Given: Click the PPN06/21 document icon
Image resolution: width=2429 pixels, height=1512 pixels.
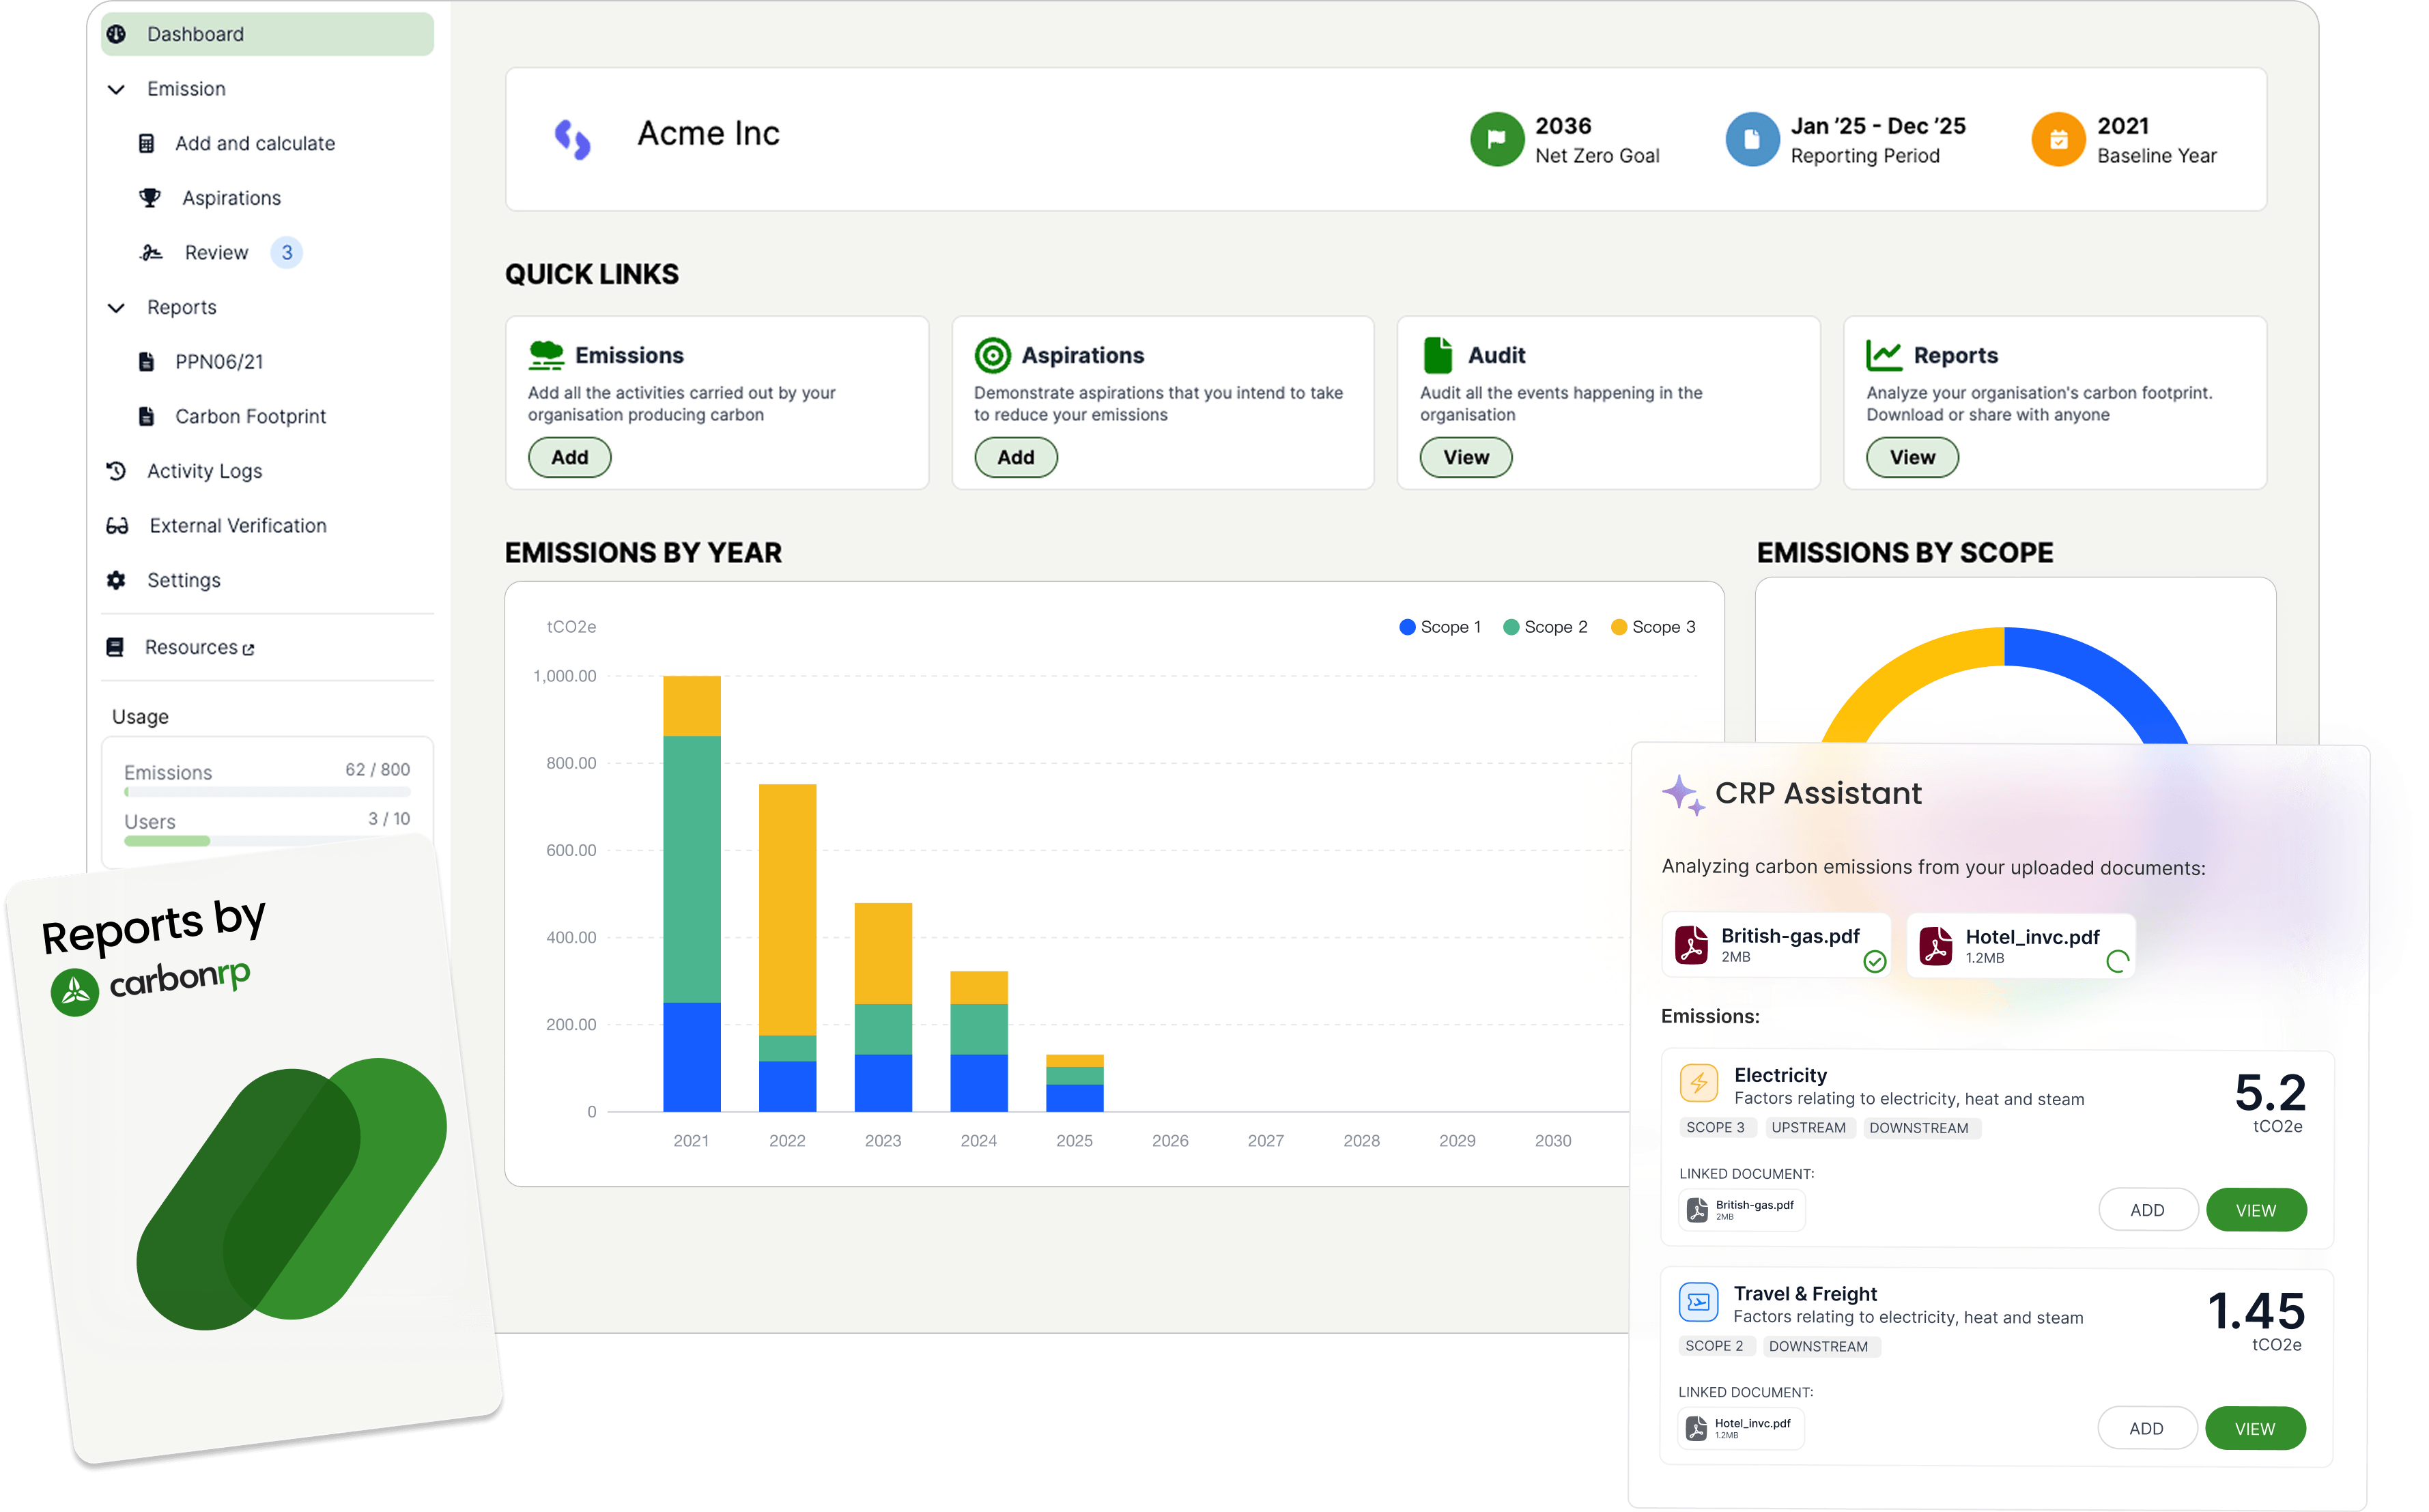Looking at the screenshot, I should pos(146,361).
